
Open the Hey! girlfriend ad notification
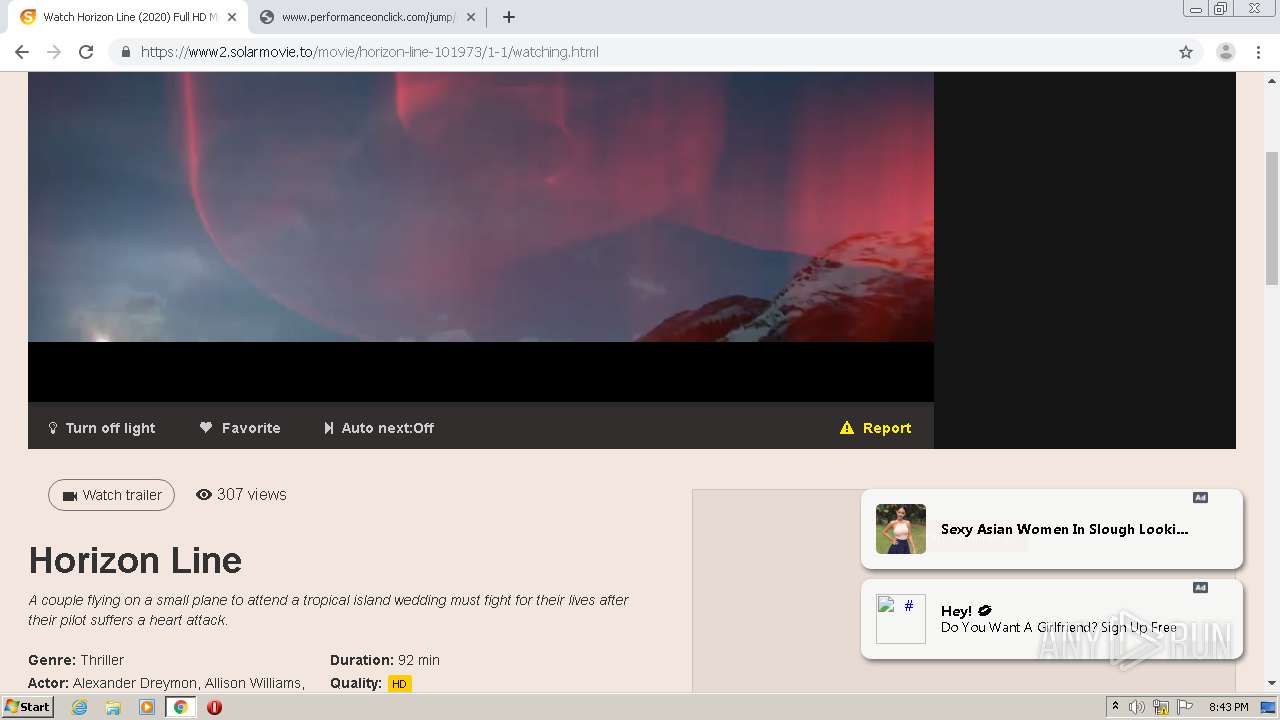click(1051, 619)
